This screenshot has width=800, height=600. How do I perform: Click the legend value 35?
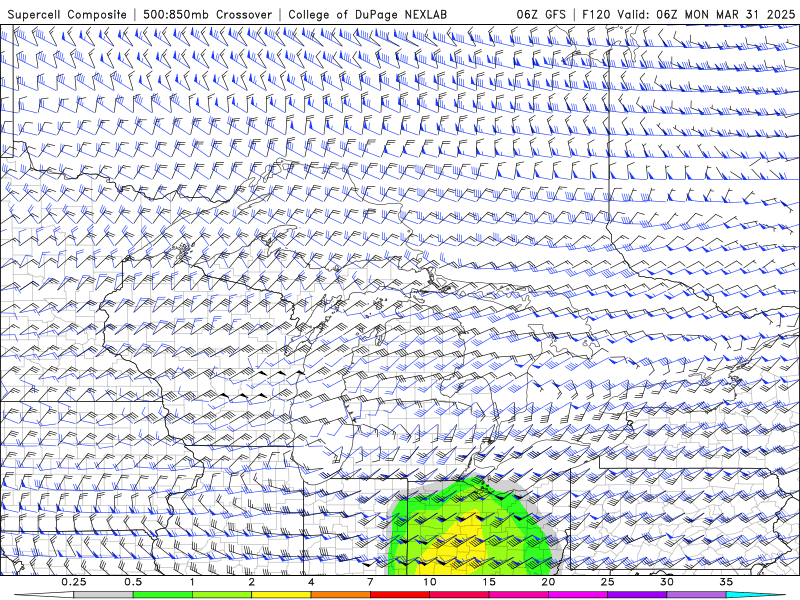(x=726, y=582)
